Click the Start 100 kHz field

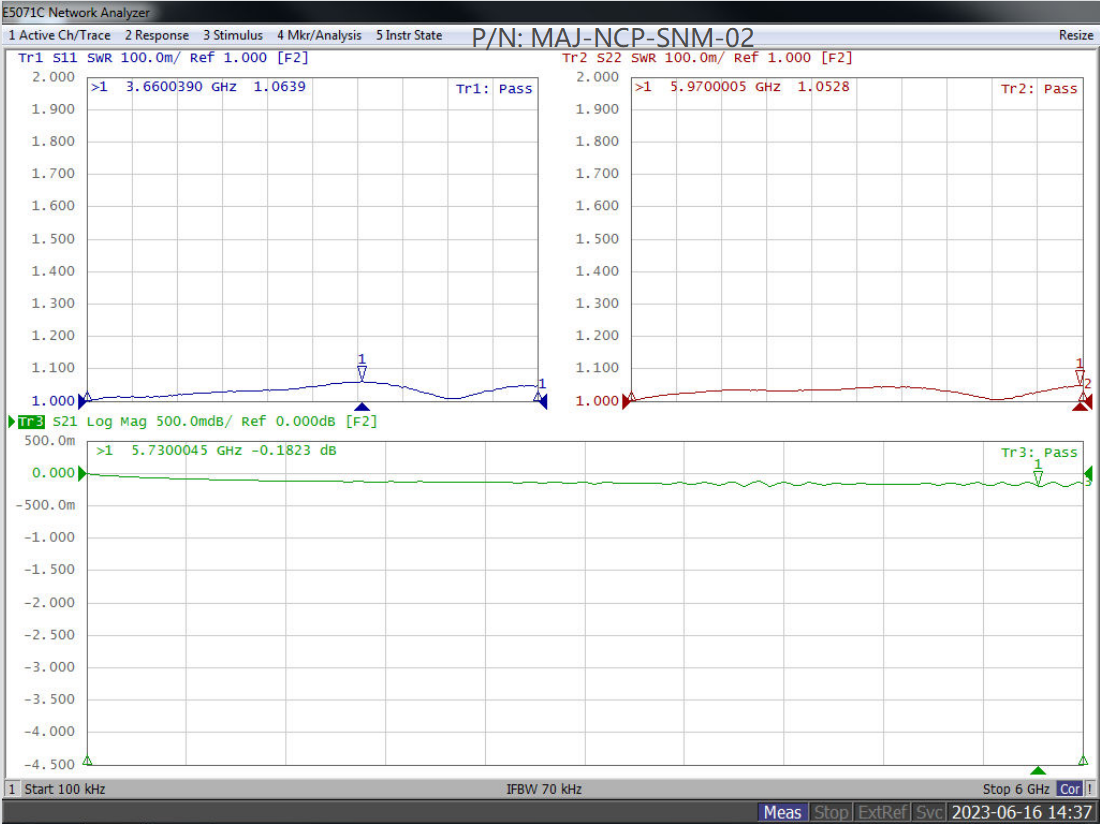pyautogui.click(x=65, y=789)
